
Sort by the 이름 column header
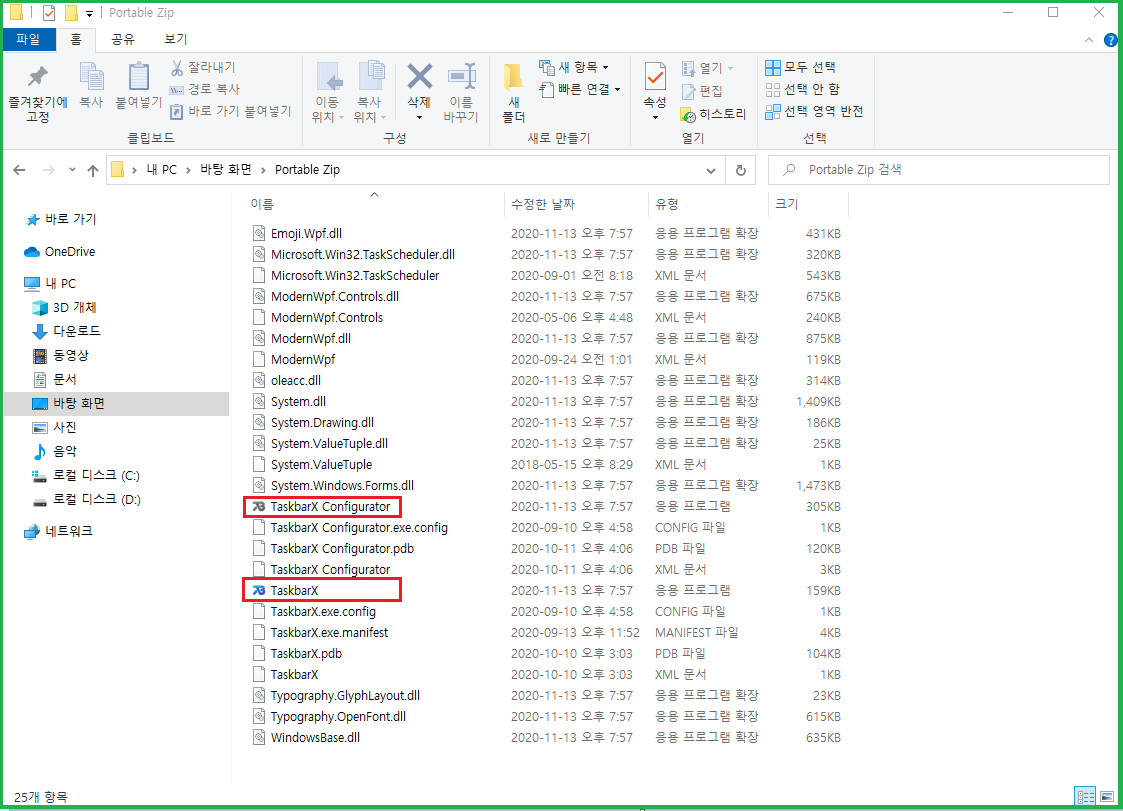click(x=262, y=204)
